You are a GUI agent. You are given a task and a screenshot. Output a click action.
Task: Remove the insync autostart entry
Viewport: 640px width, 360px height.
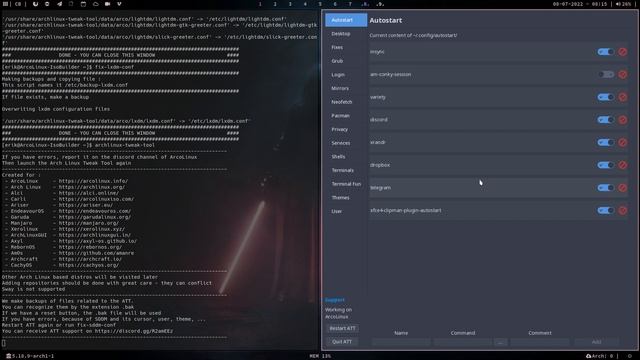tap(622, 52)
